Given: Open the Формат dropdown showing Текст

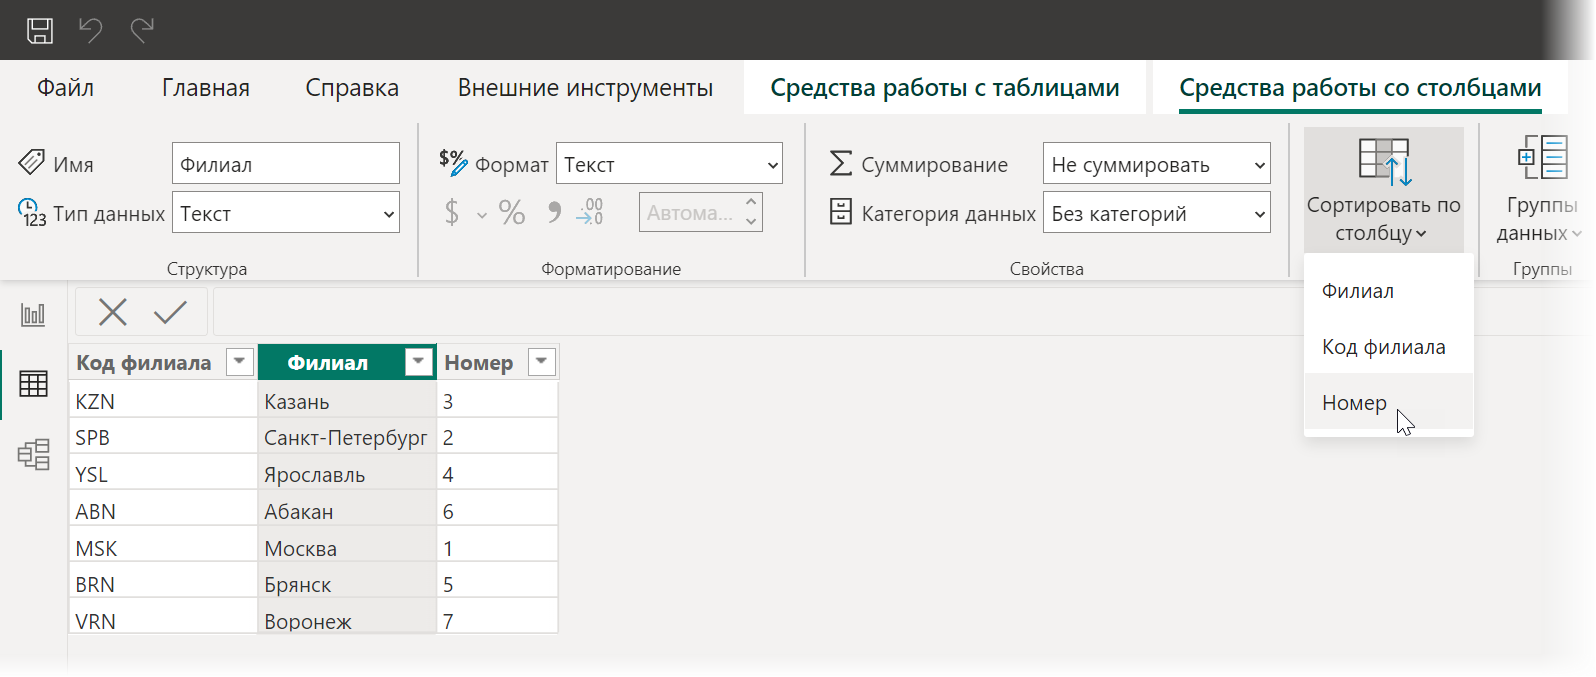Looking at the screenshot, I should [669, 164].
